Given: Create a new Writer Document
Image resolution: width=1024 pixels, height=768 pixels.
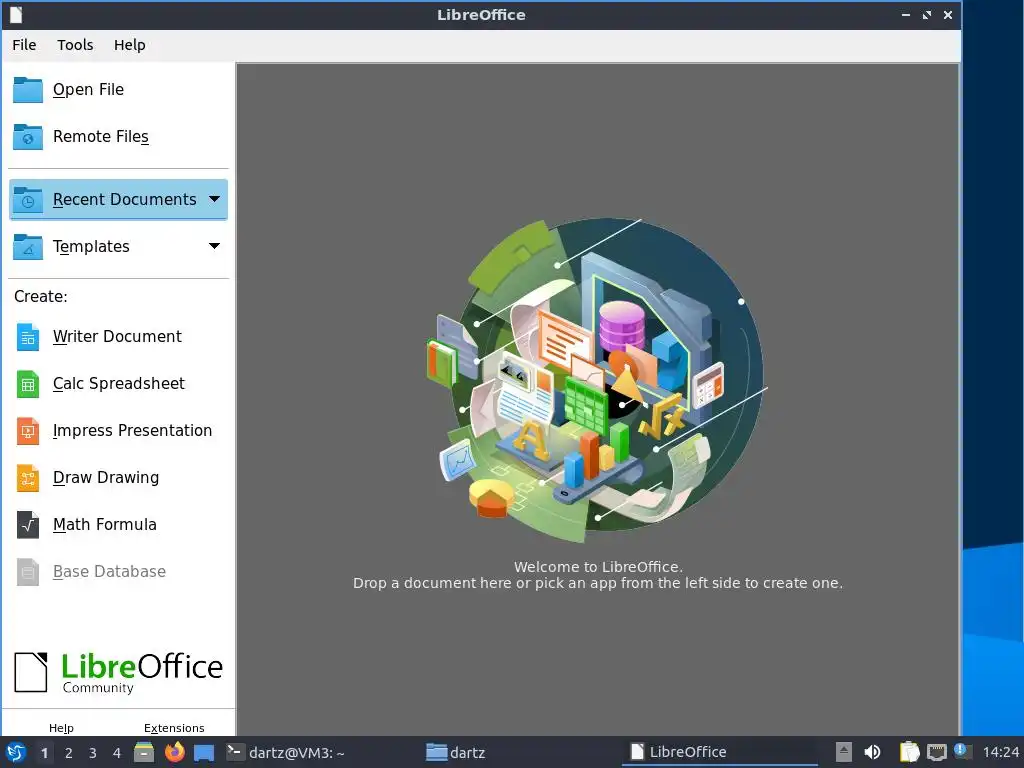Looking at the screenshot, I should pos(117,336).
